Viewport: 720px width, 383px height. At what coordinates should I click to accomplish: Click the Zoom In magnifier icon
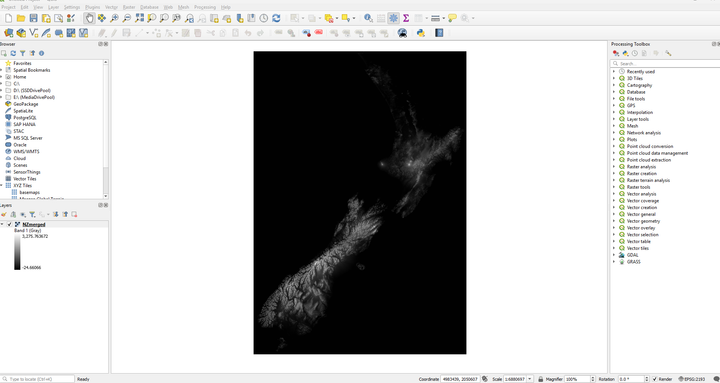tap(114, 18)
